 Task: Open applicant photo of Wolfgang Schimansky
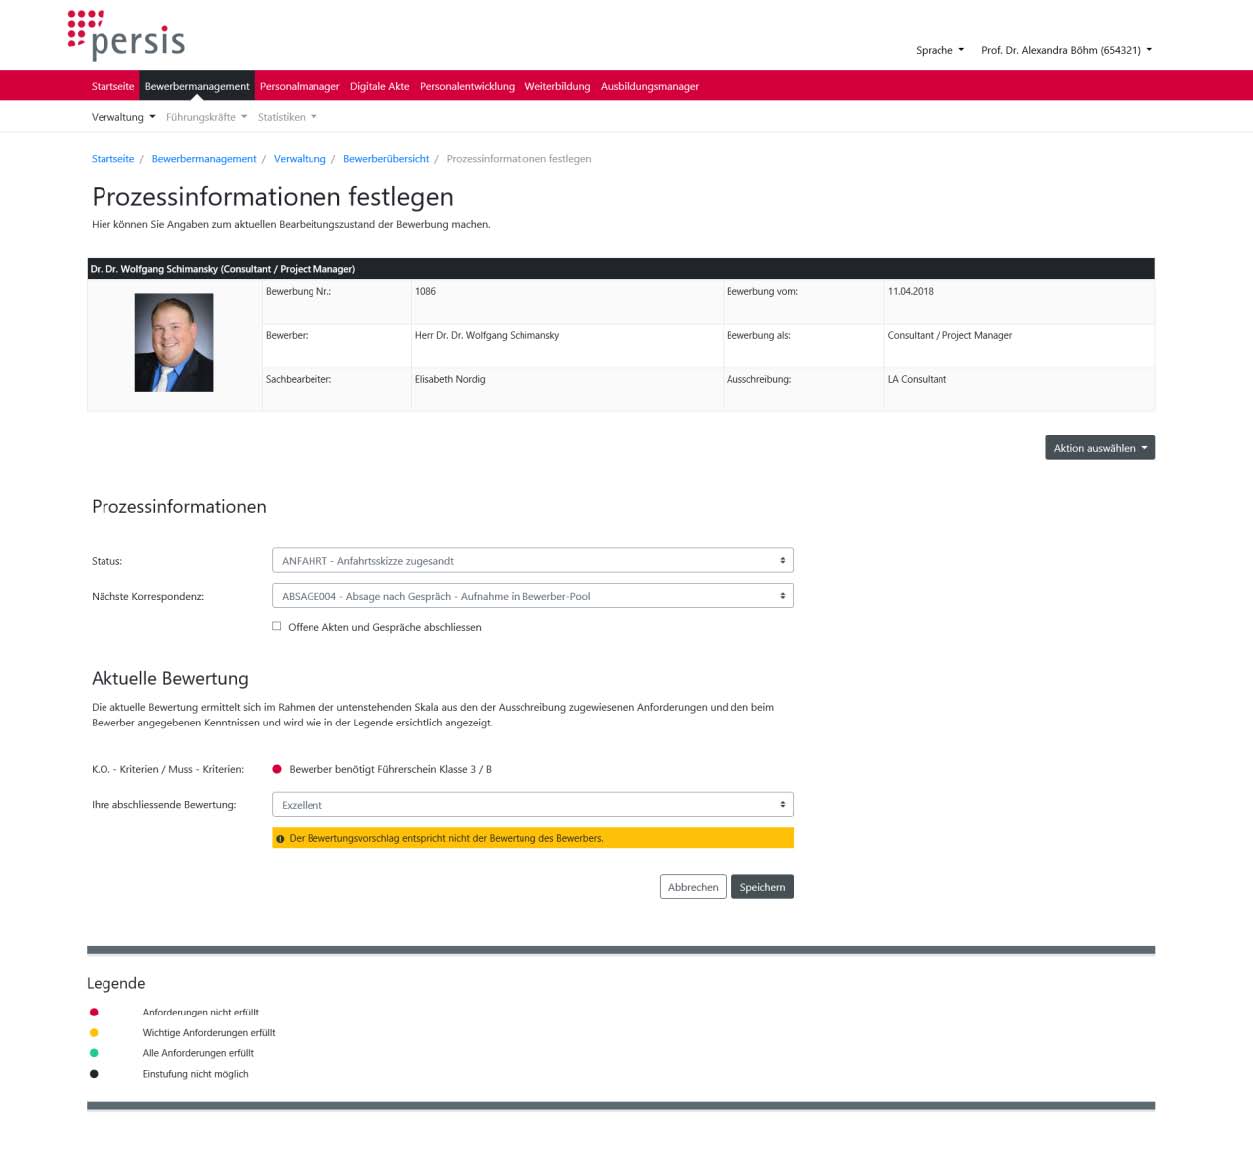point(174,342)
